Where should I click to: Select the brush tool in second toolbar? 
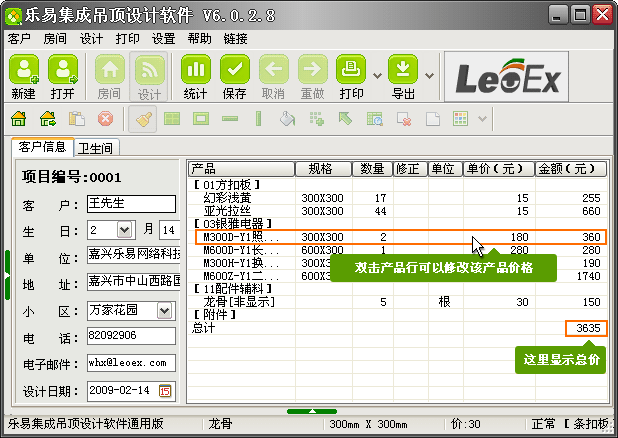tap(143, 119)
